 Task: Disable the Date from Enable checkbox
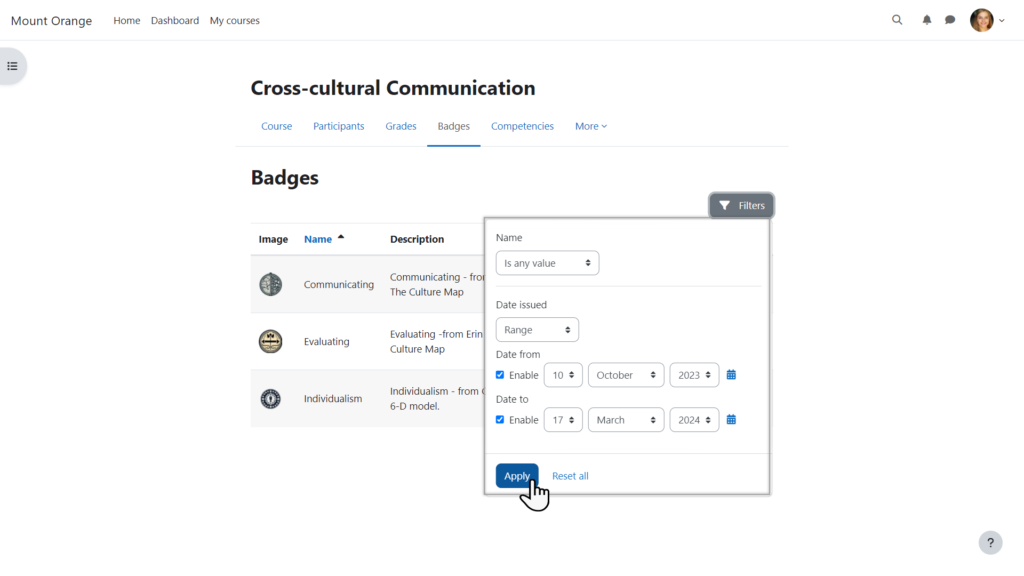[500, 375]
